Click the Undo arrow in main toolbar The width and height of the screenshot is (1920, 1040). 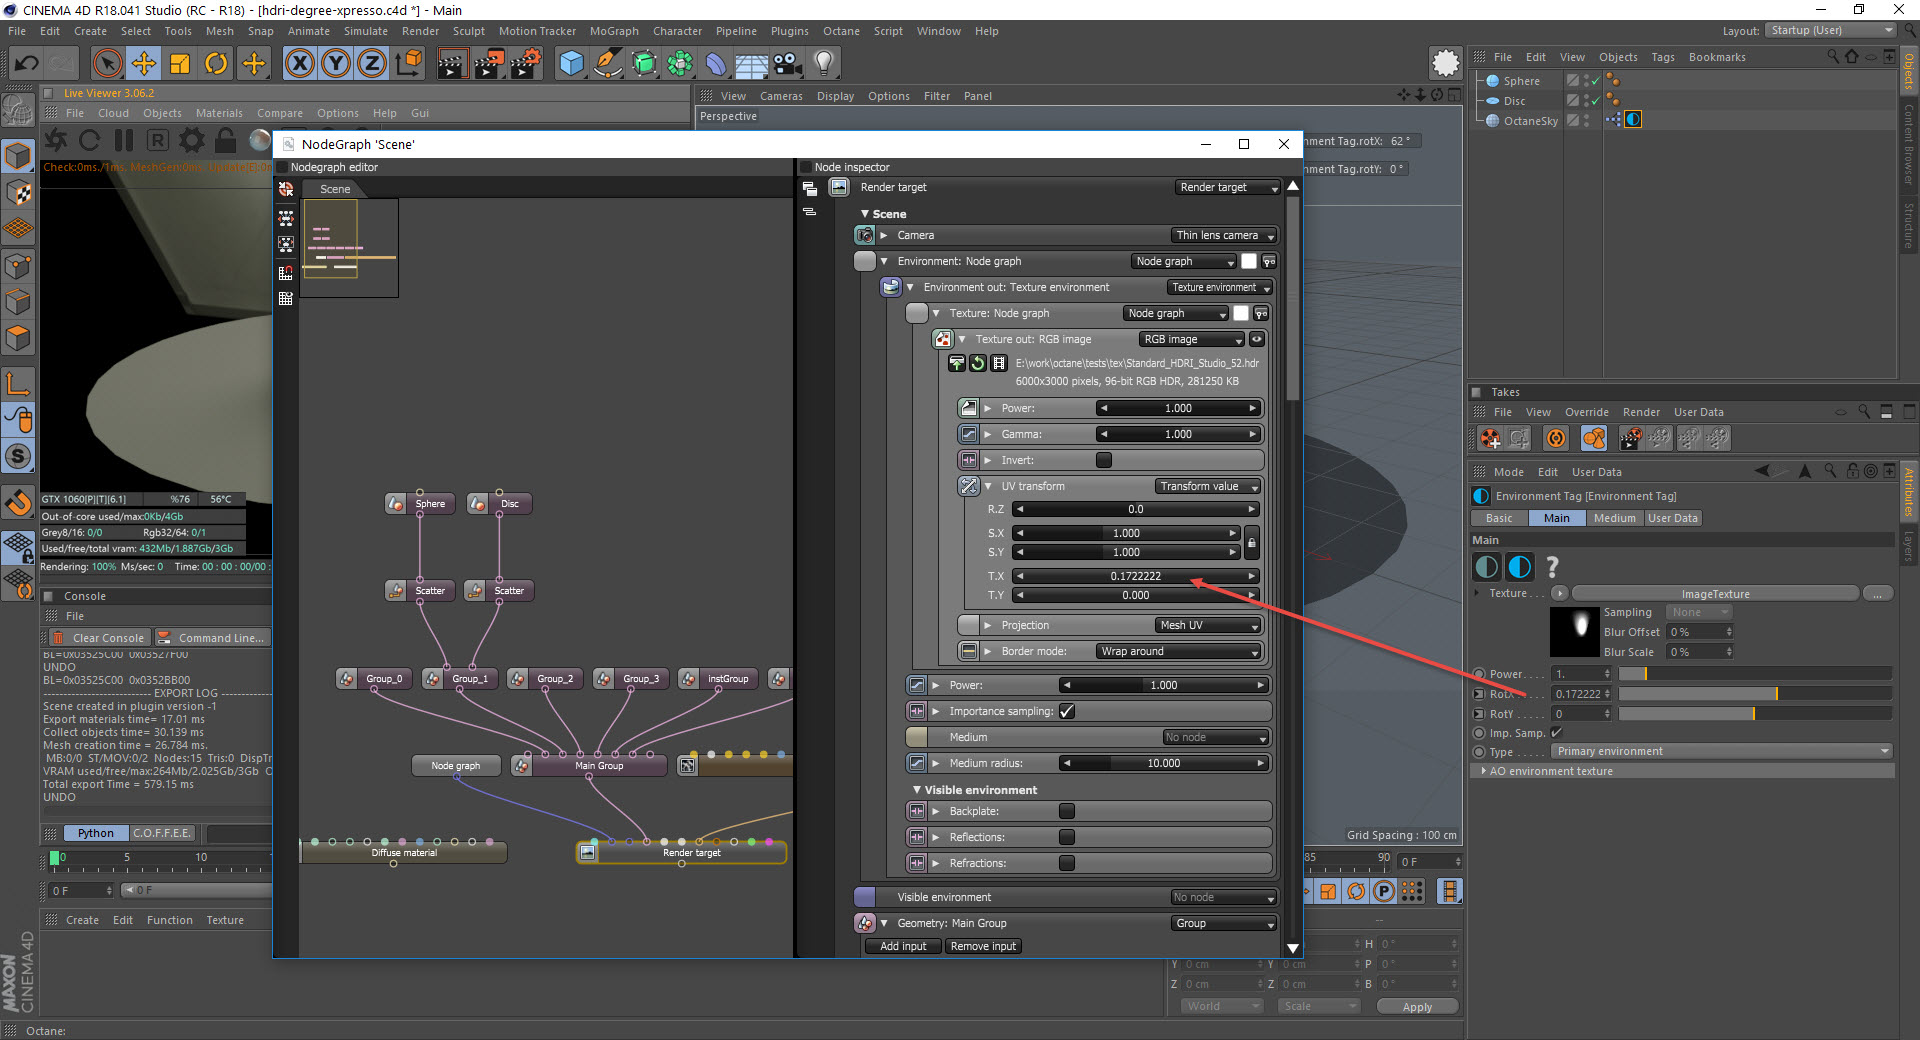point(27,64)
